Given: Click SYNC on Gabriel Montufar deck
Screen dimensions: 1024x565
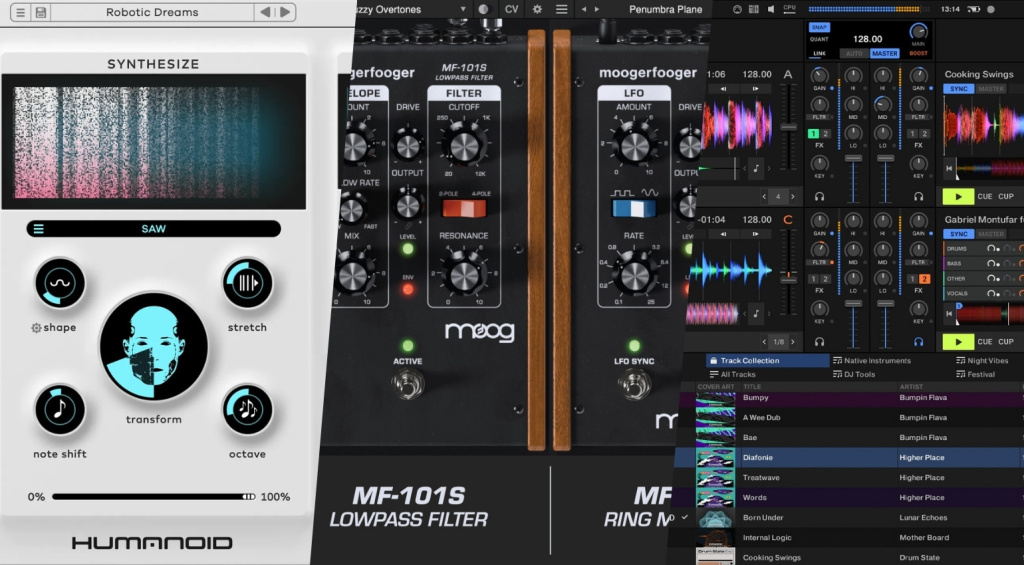Looking at the screenshot, I should 959,234.
